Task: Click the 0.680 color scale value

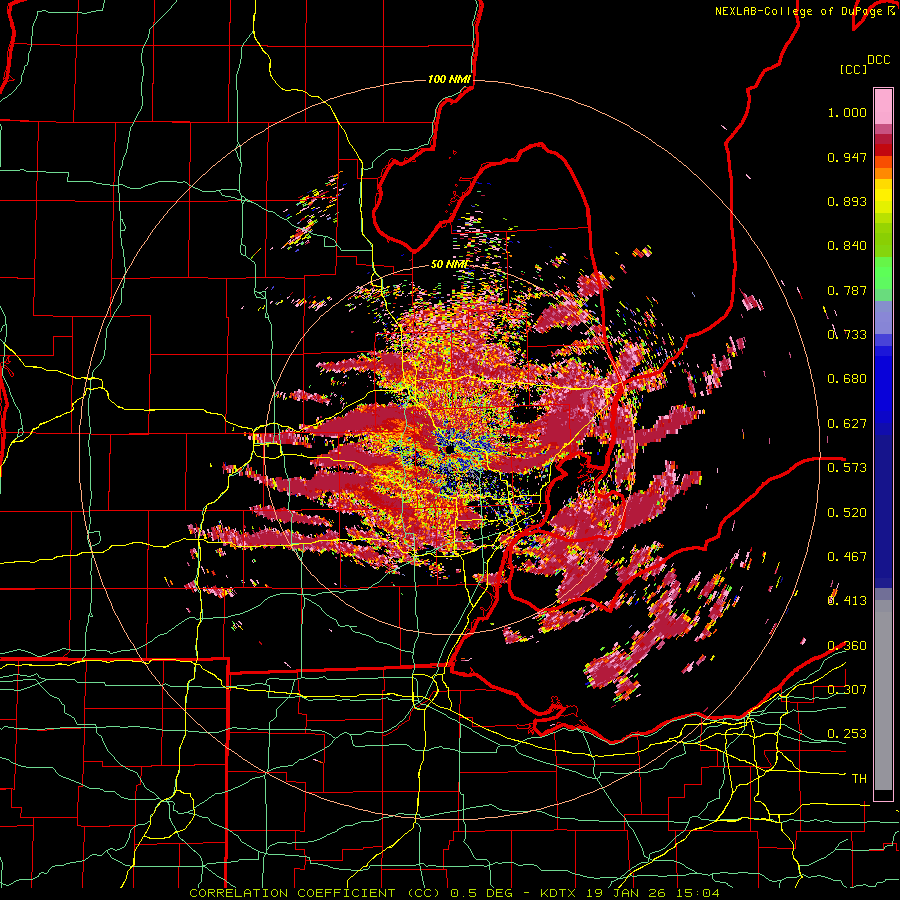Action: point(847,379)
